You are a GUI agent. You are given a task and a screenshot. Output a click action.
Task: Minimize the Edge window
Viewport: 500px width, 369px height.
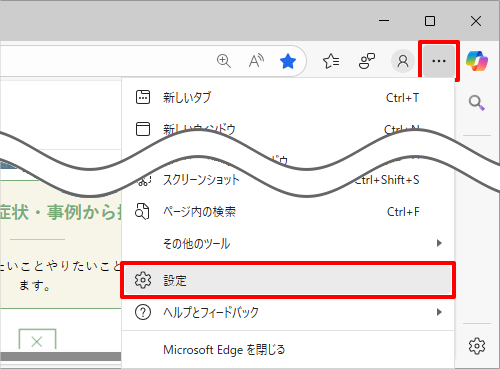click(x=384, y=21)
